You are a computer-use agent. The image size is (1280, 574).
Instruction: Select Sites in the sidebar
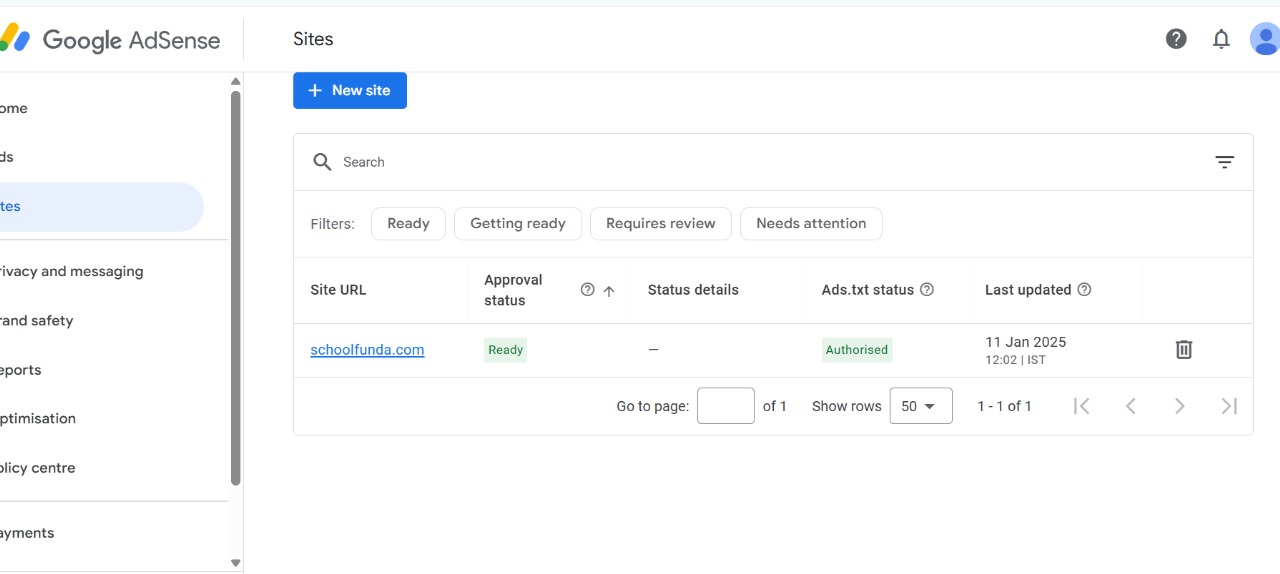(x=100, y=207)
